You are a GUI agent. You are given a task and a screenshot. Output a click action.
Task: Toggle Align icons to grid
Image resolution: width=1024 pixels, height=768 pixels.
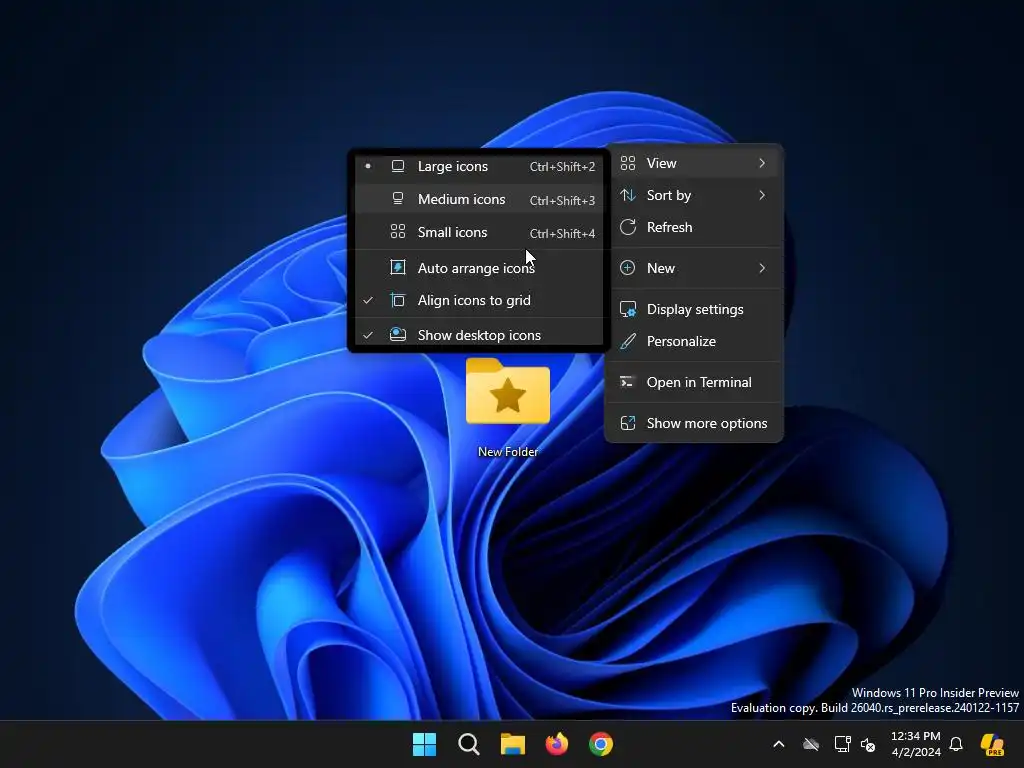click(x=478, y=300)
